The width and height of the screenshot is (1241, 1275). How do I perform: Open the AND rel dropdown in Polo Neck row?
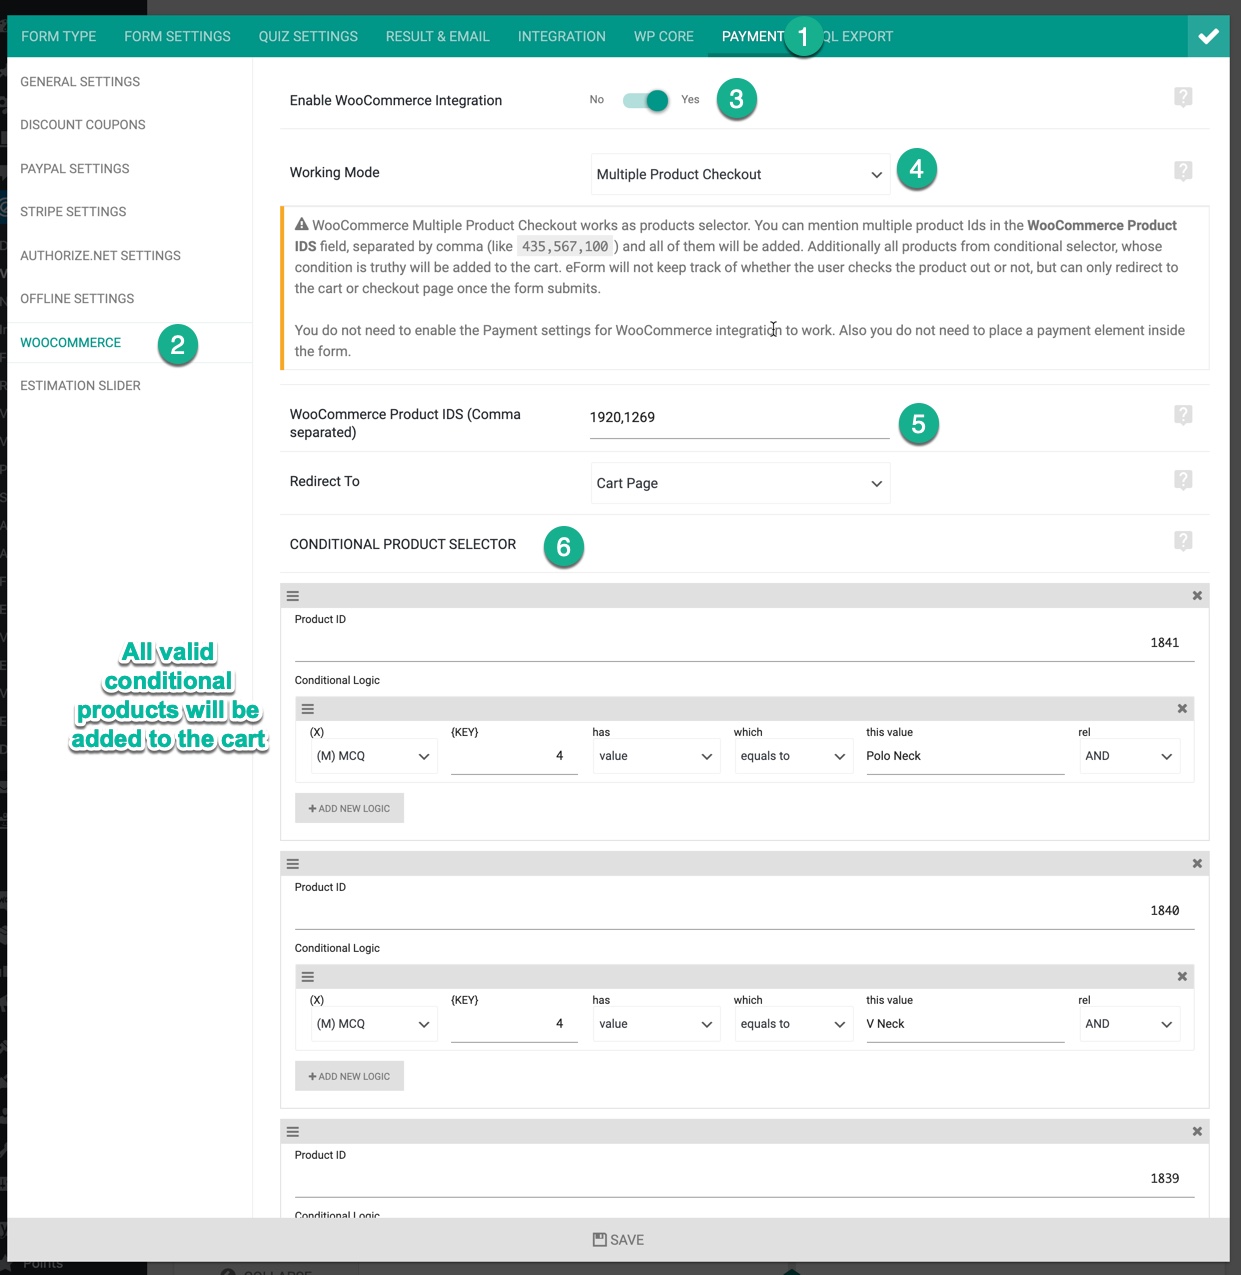[1130, 756]
